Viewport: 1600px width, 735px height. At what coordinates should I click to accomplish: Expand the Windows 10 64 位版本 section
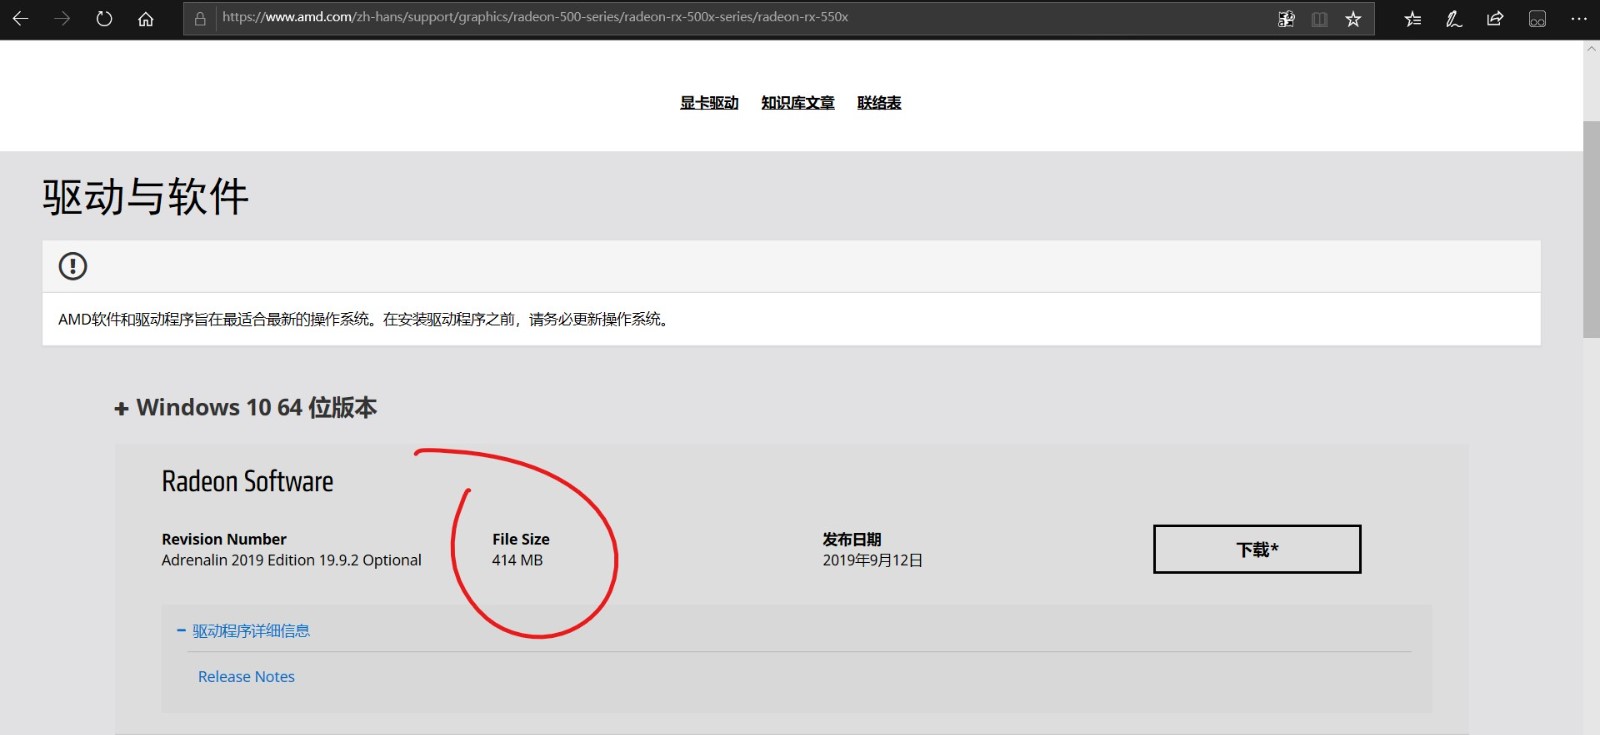coord(246,408)
